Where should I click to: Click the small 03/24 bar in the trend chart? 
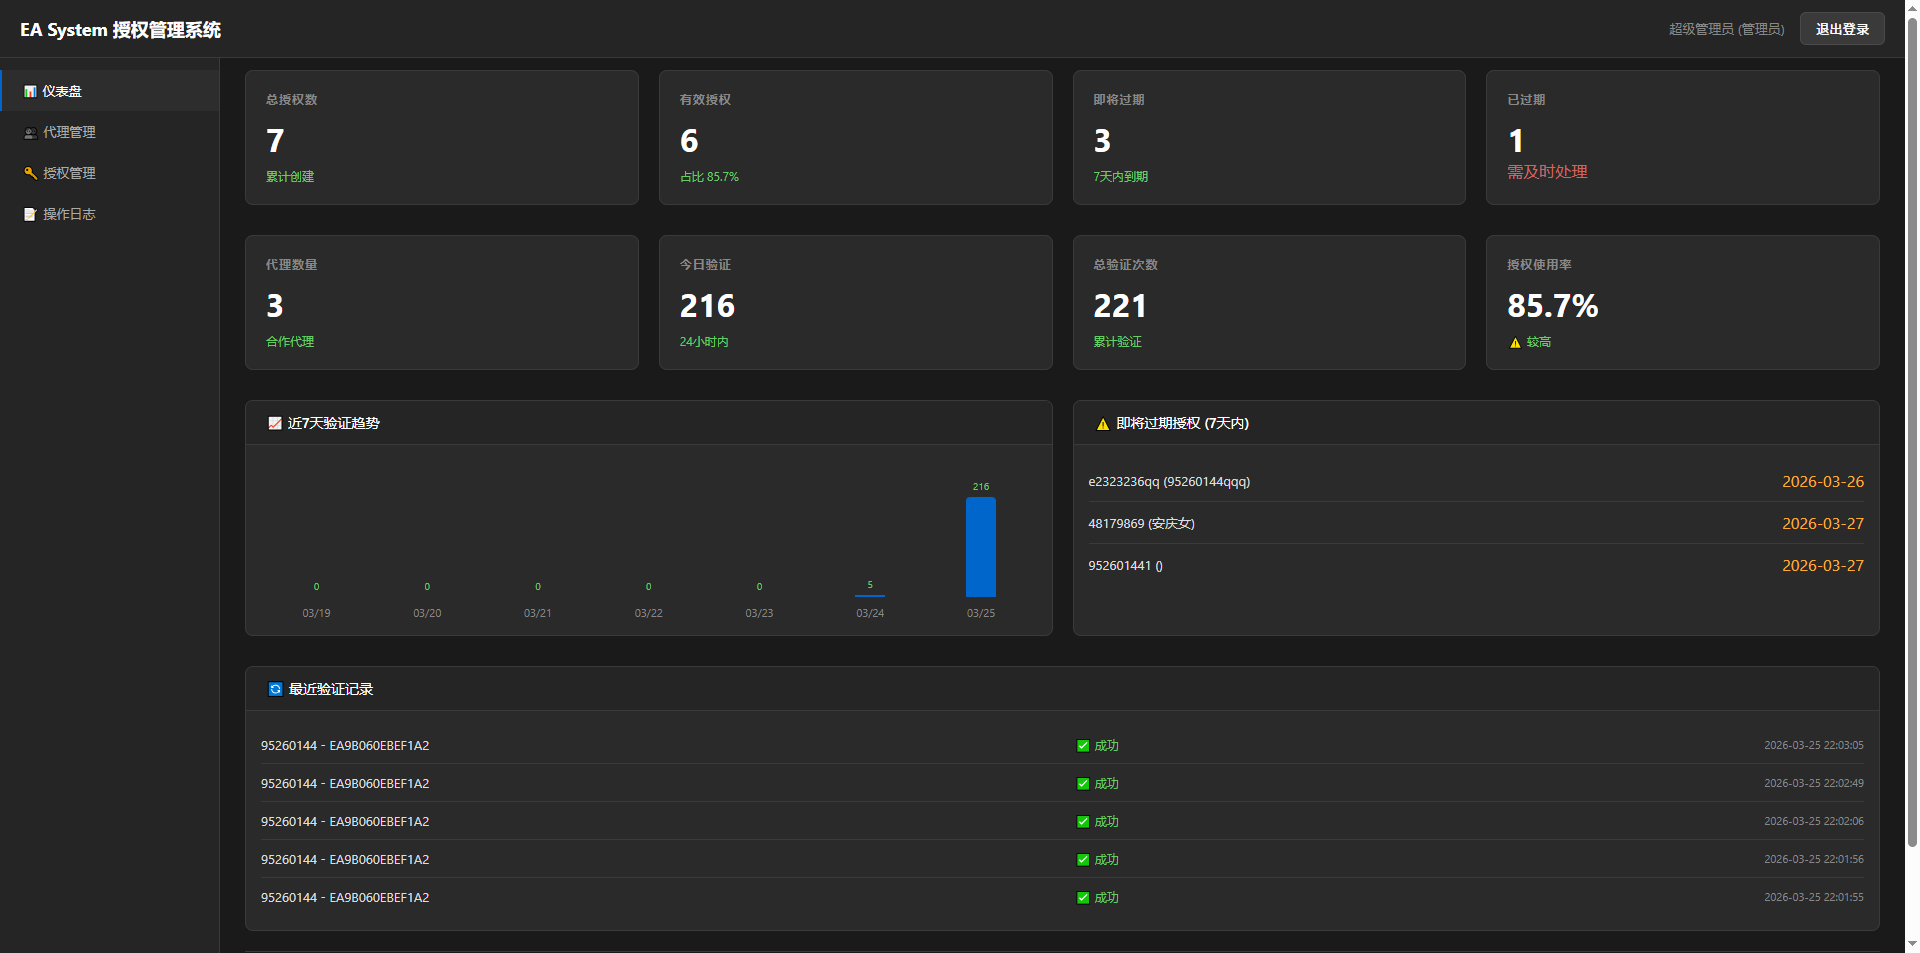pos(870,595)
